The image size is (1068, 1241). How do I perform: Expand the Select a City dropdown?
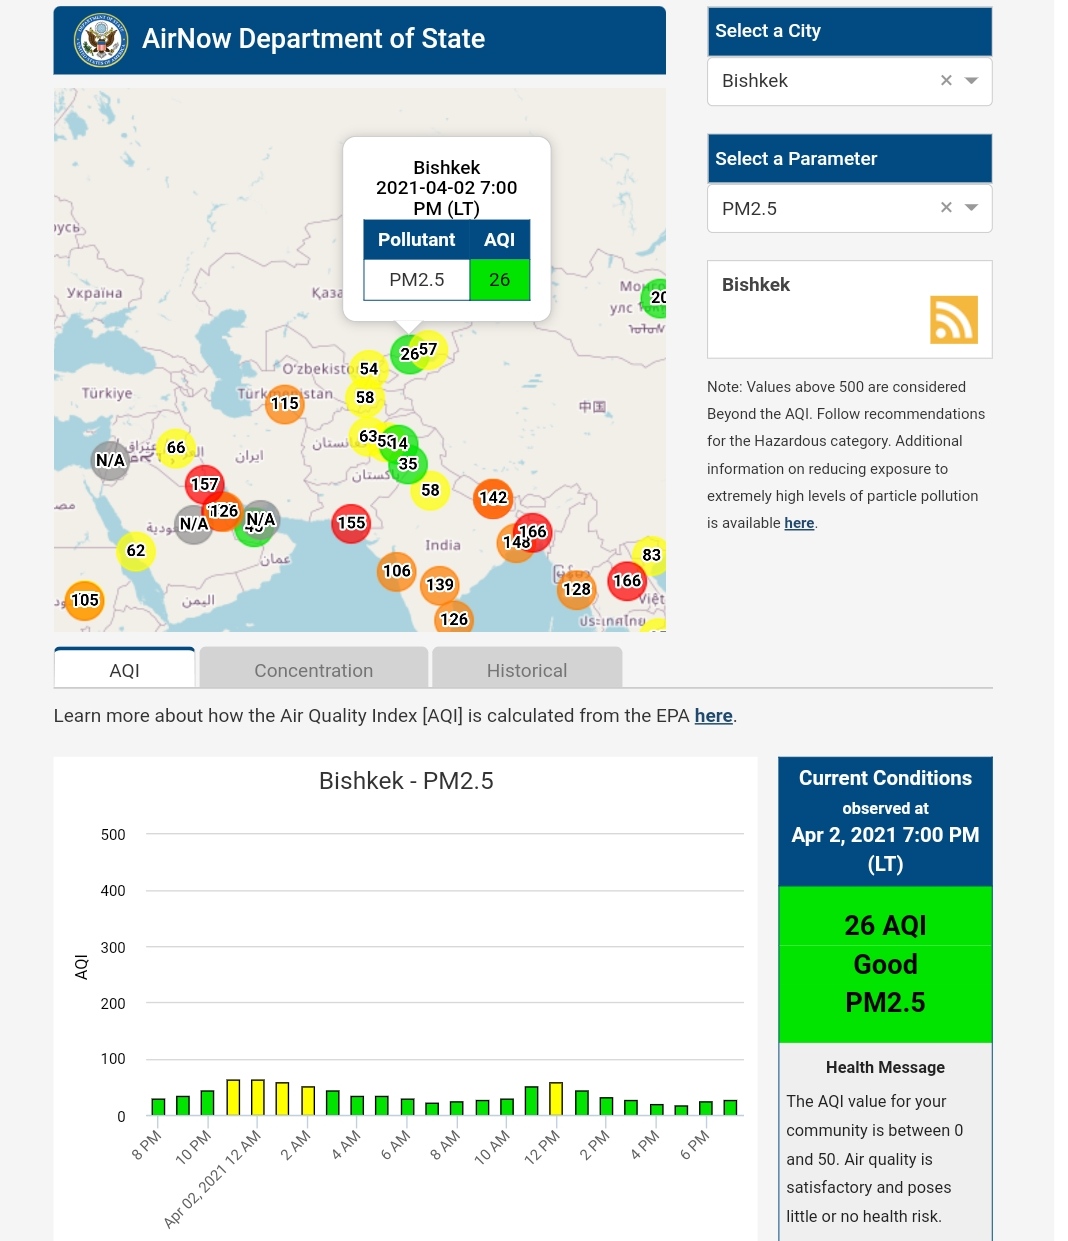[971, 81]
